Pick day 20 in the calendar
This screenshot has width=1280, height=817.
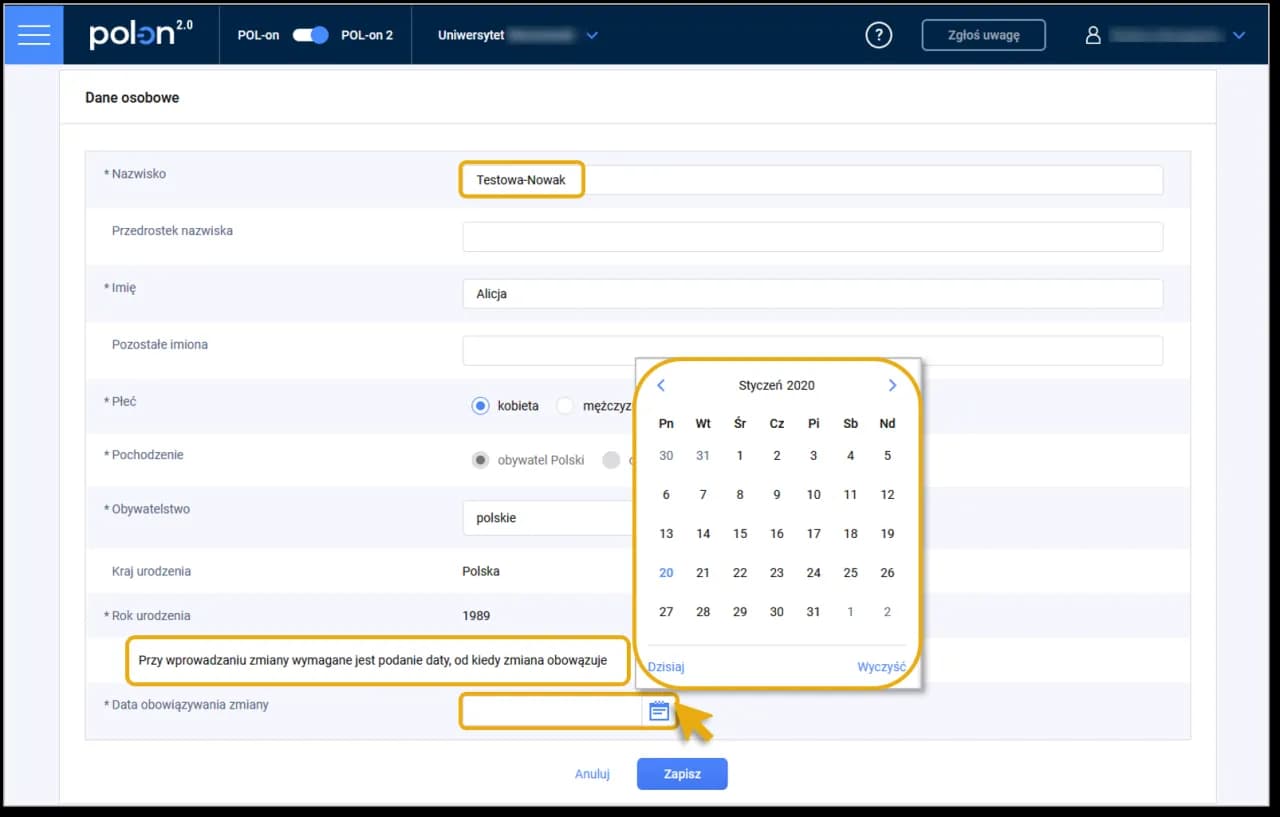(666, 573)
